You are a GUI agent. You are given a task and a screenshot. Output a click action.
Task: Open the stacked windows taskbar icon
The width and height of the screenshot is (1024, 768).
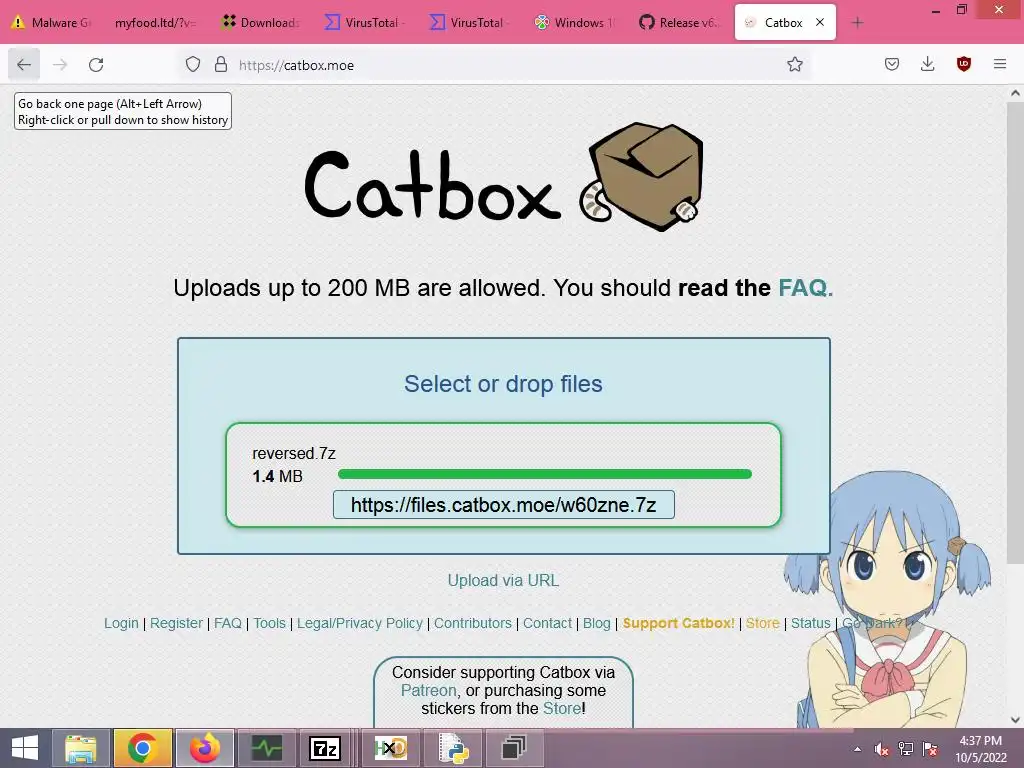click(514, 748)
